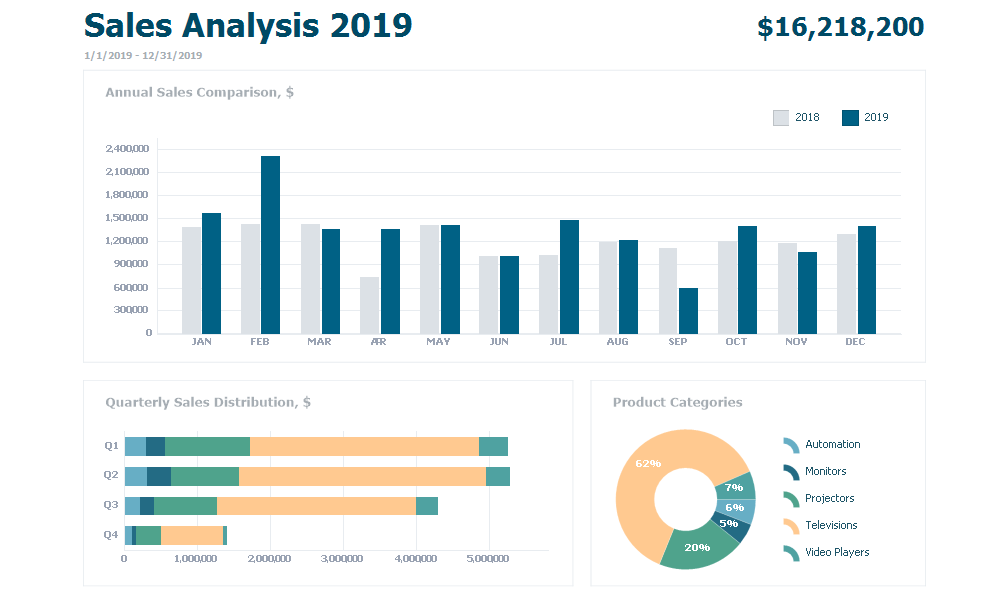Expand the Product Categories panel header

pos(677,402)
